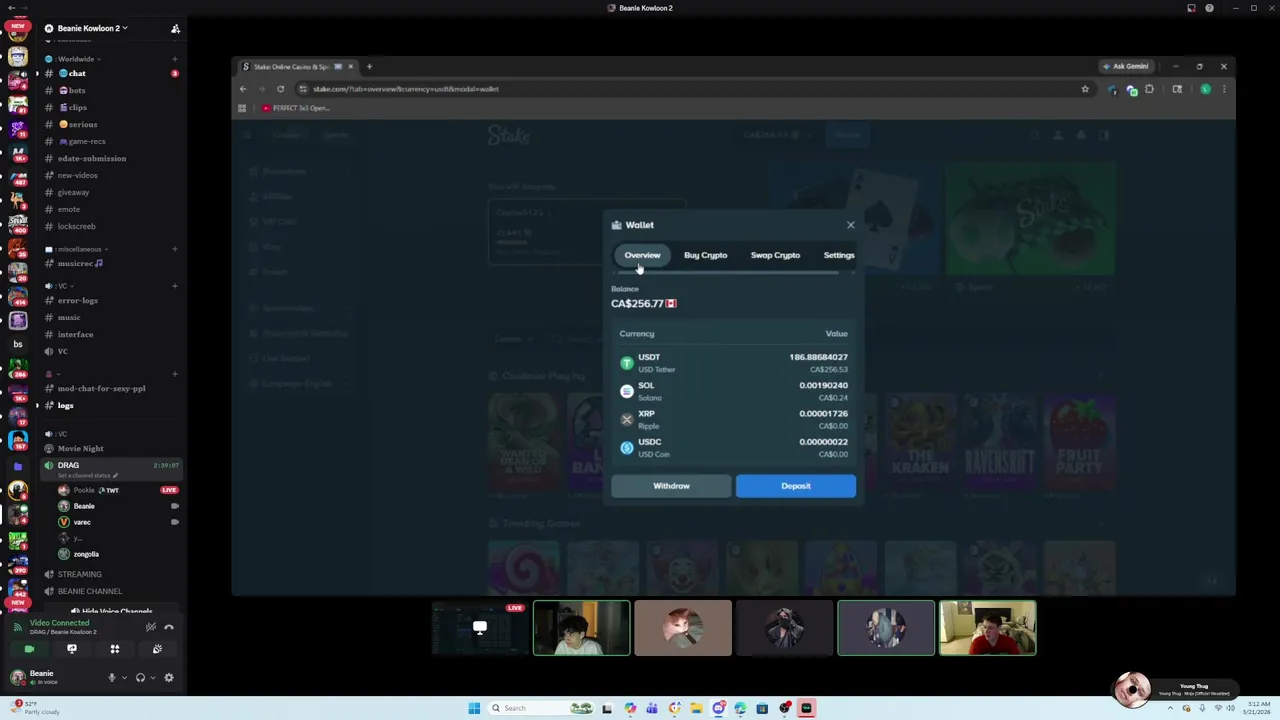The height and width of the screenshot is (720, 1280).
Task: Open the Wallet Settings tab
Action: click(838, 255)
